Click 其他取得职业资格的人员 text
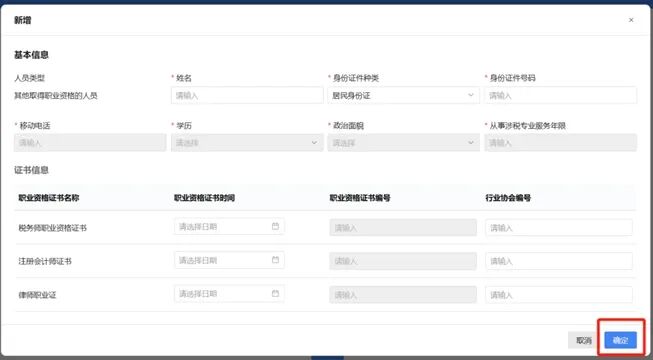The width and height of the screenshot is (653, 360). click(x=56, y=95)
